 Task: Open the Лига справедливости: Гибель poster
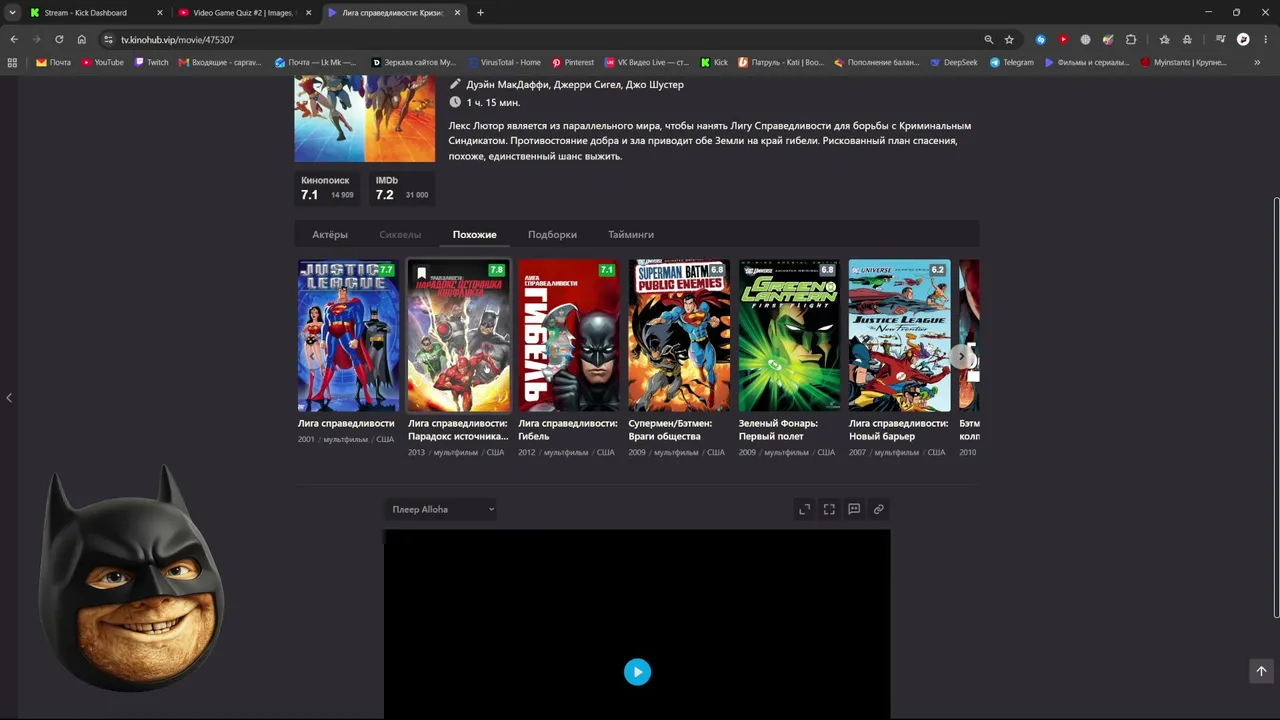pyautogui.click(x=569, y=335)
